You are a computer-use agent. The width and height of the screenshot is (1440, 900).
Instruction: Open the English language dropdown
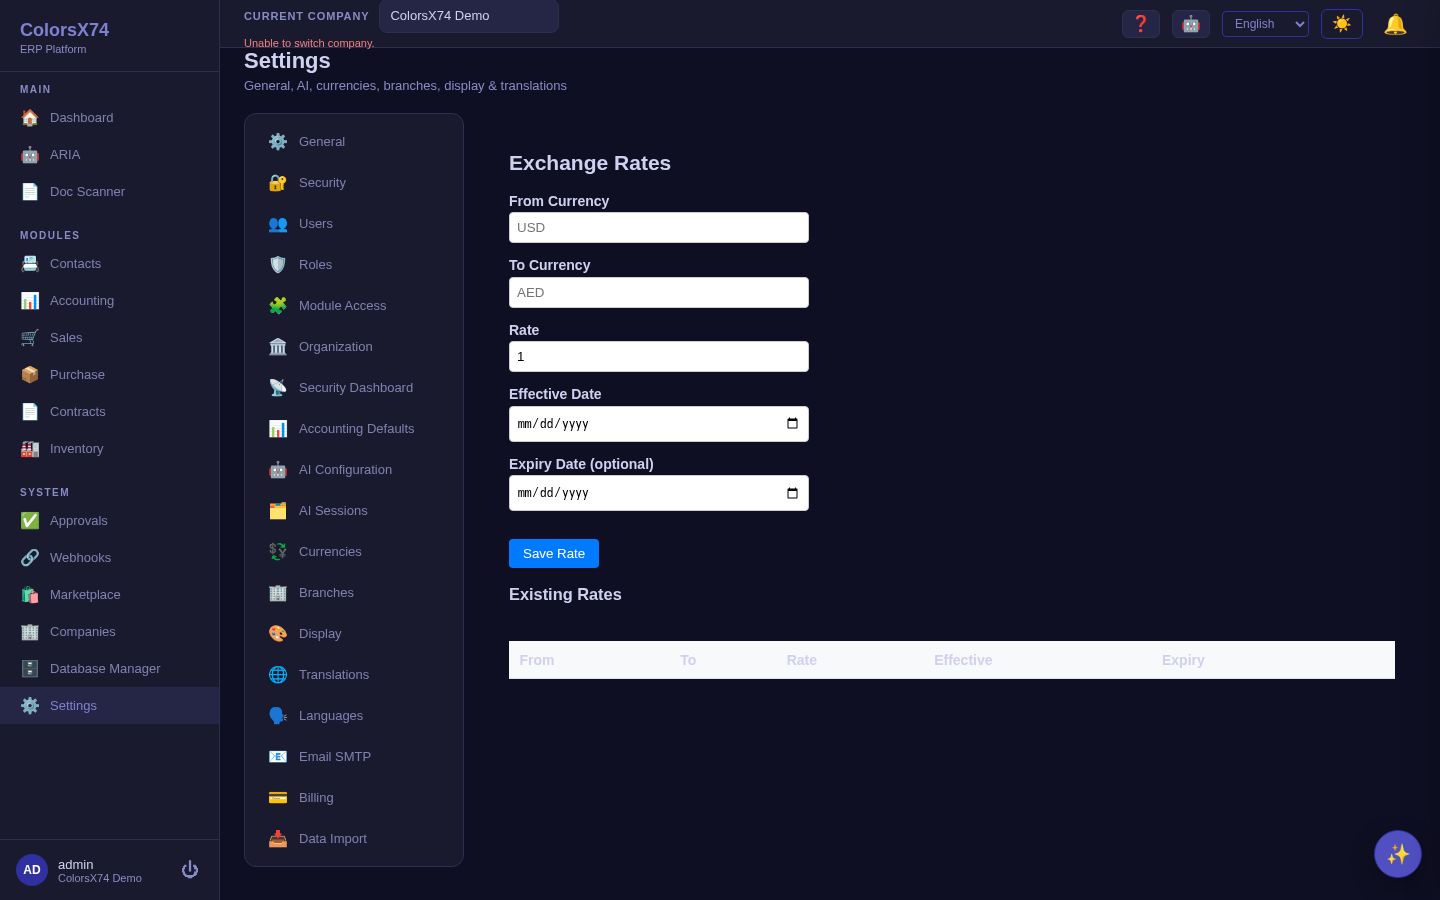point(1265,24)
